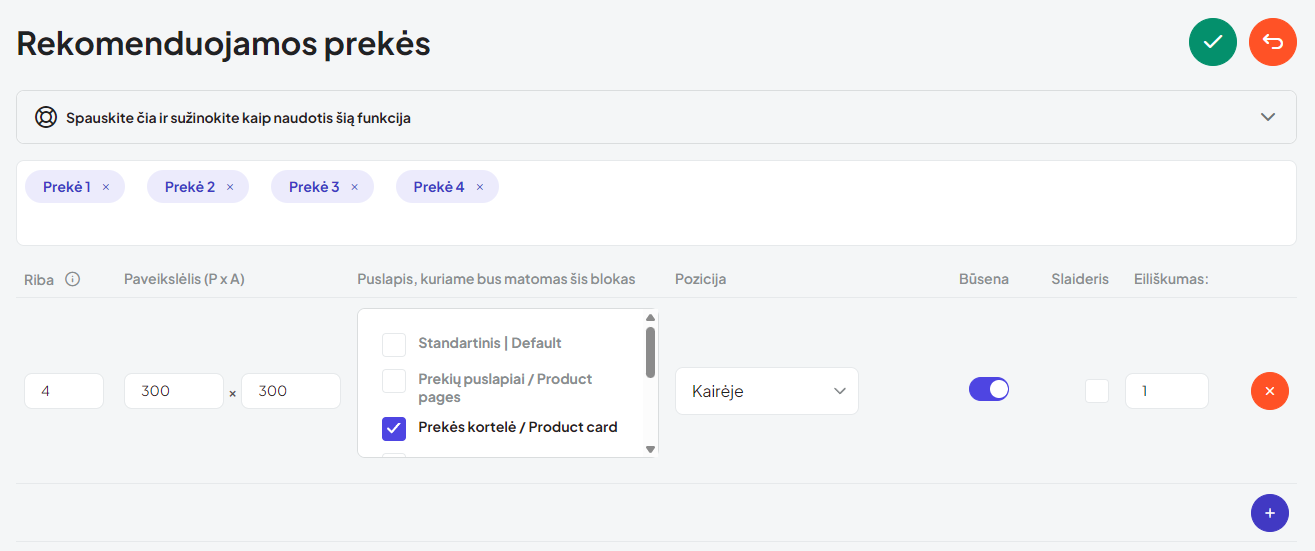Delete the row with the orange x button

tap(1270, 391)
